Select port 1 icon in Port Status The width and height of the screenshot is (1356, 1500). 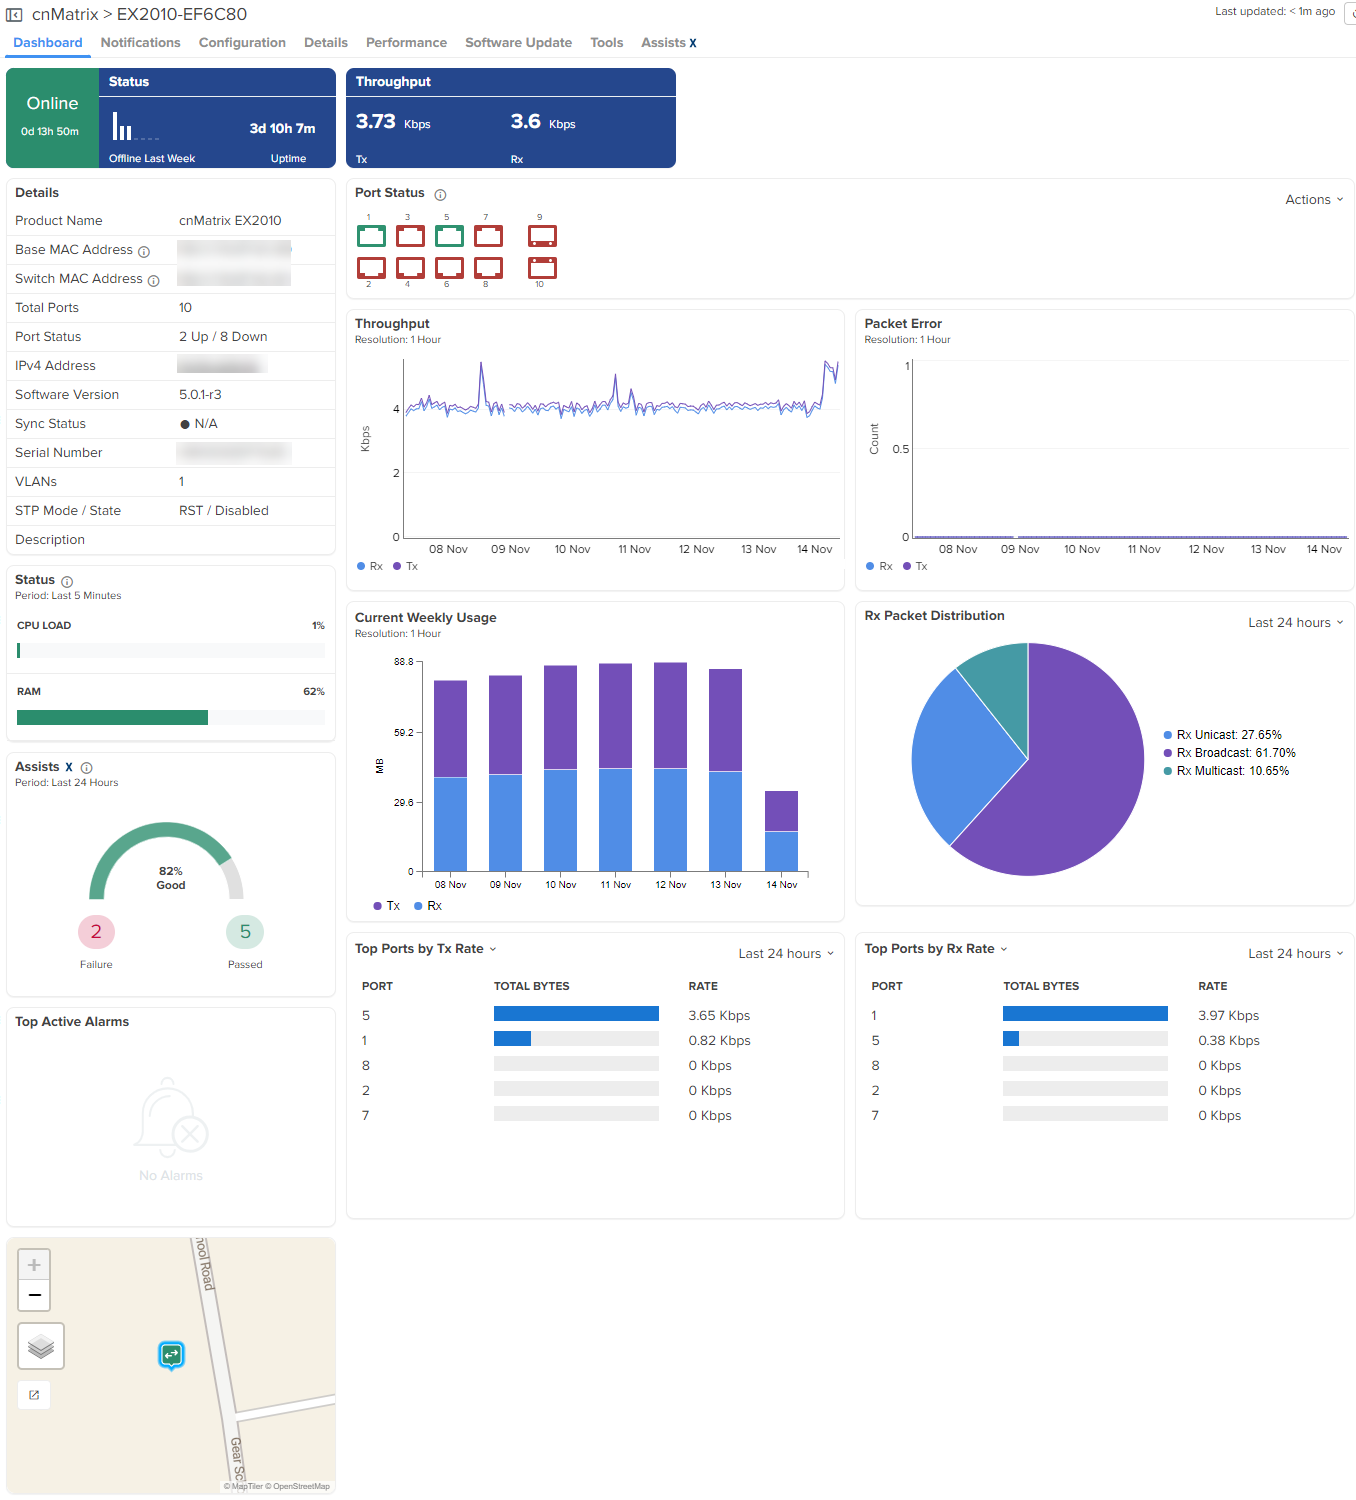tap(371, 236)
